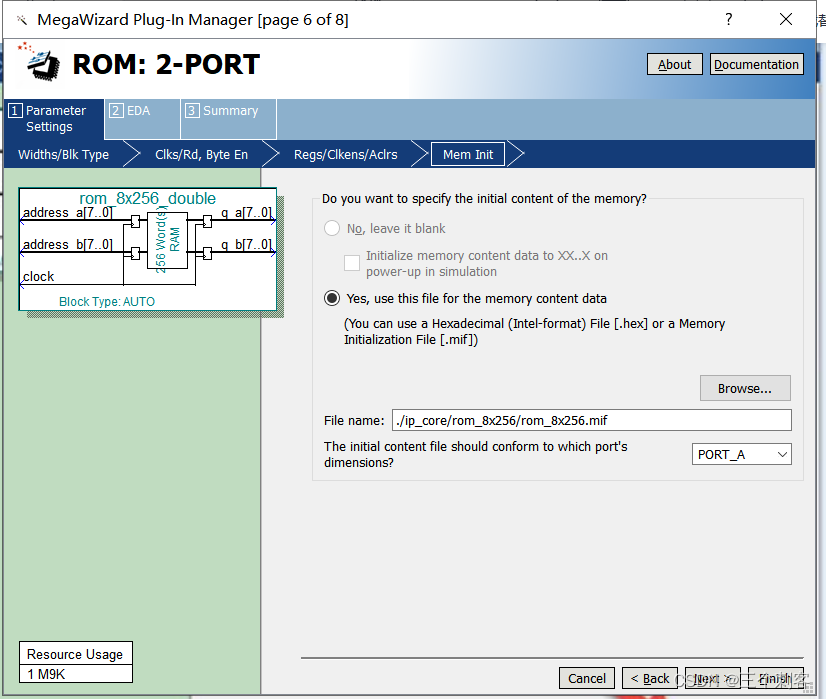Viewport: 826px width, 699px height.
Task: Click the wizard title bar icon
Action: coord(22,20)
